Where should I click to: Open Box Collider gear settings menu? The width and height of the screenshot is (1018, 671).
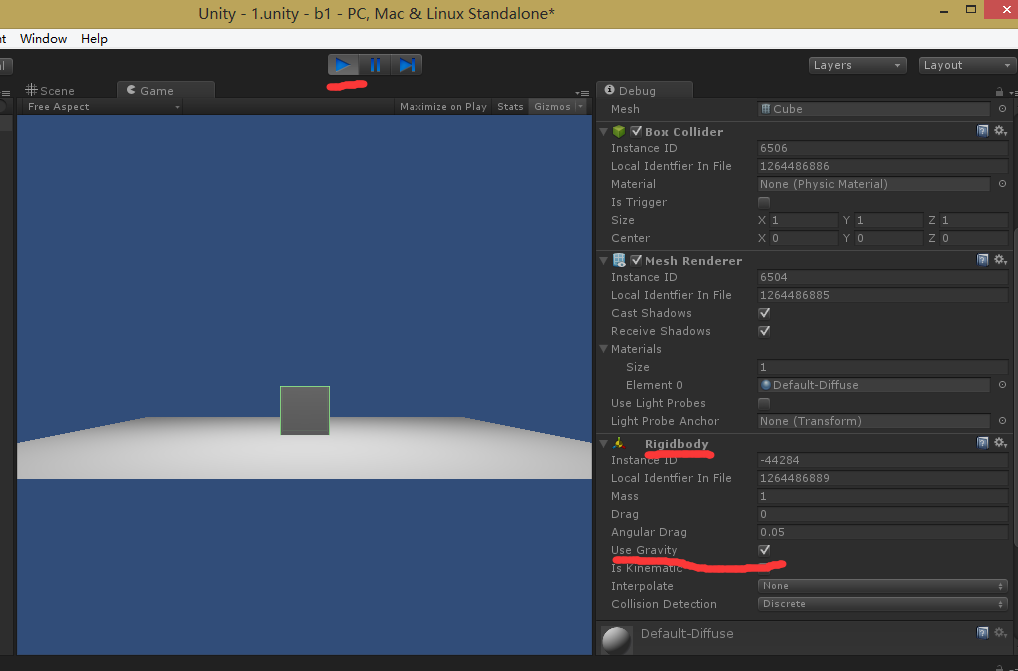(1000, 131)
